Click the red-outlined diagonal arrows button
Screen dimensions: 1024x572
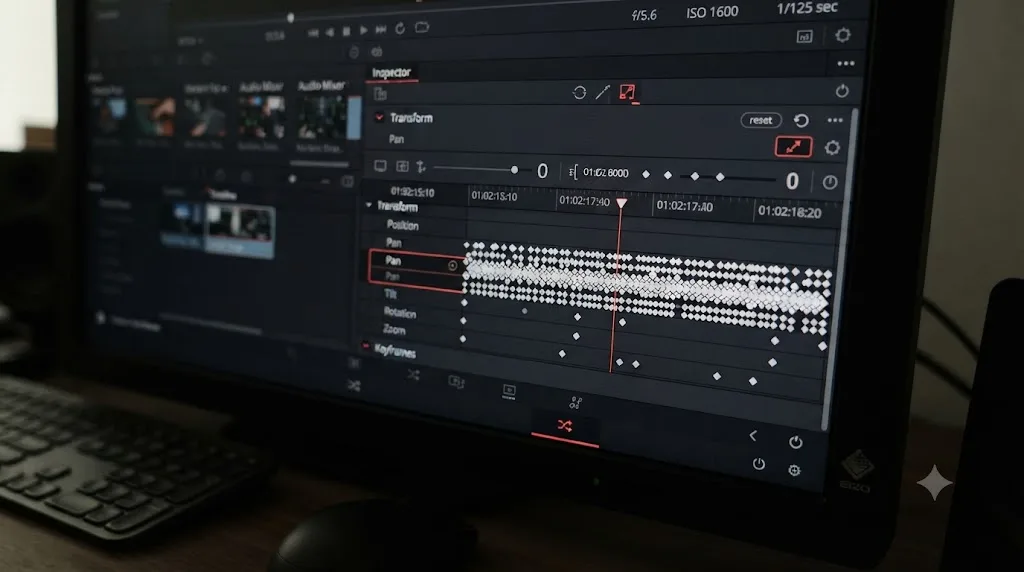[x=793, y=147]
